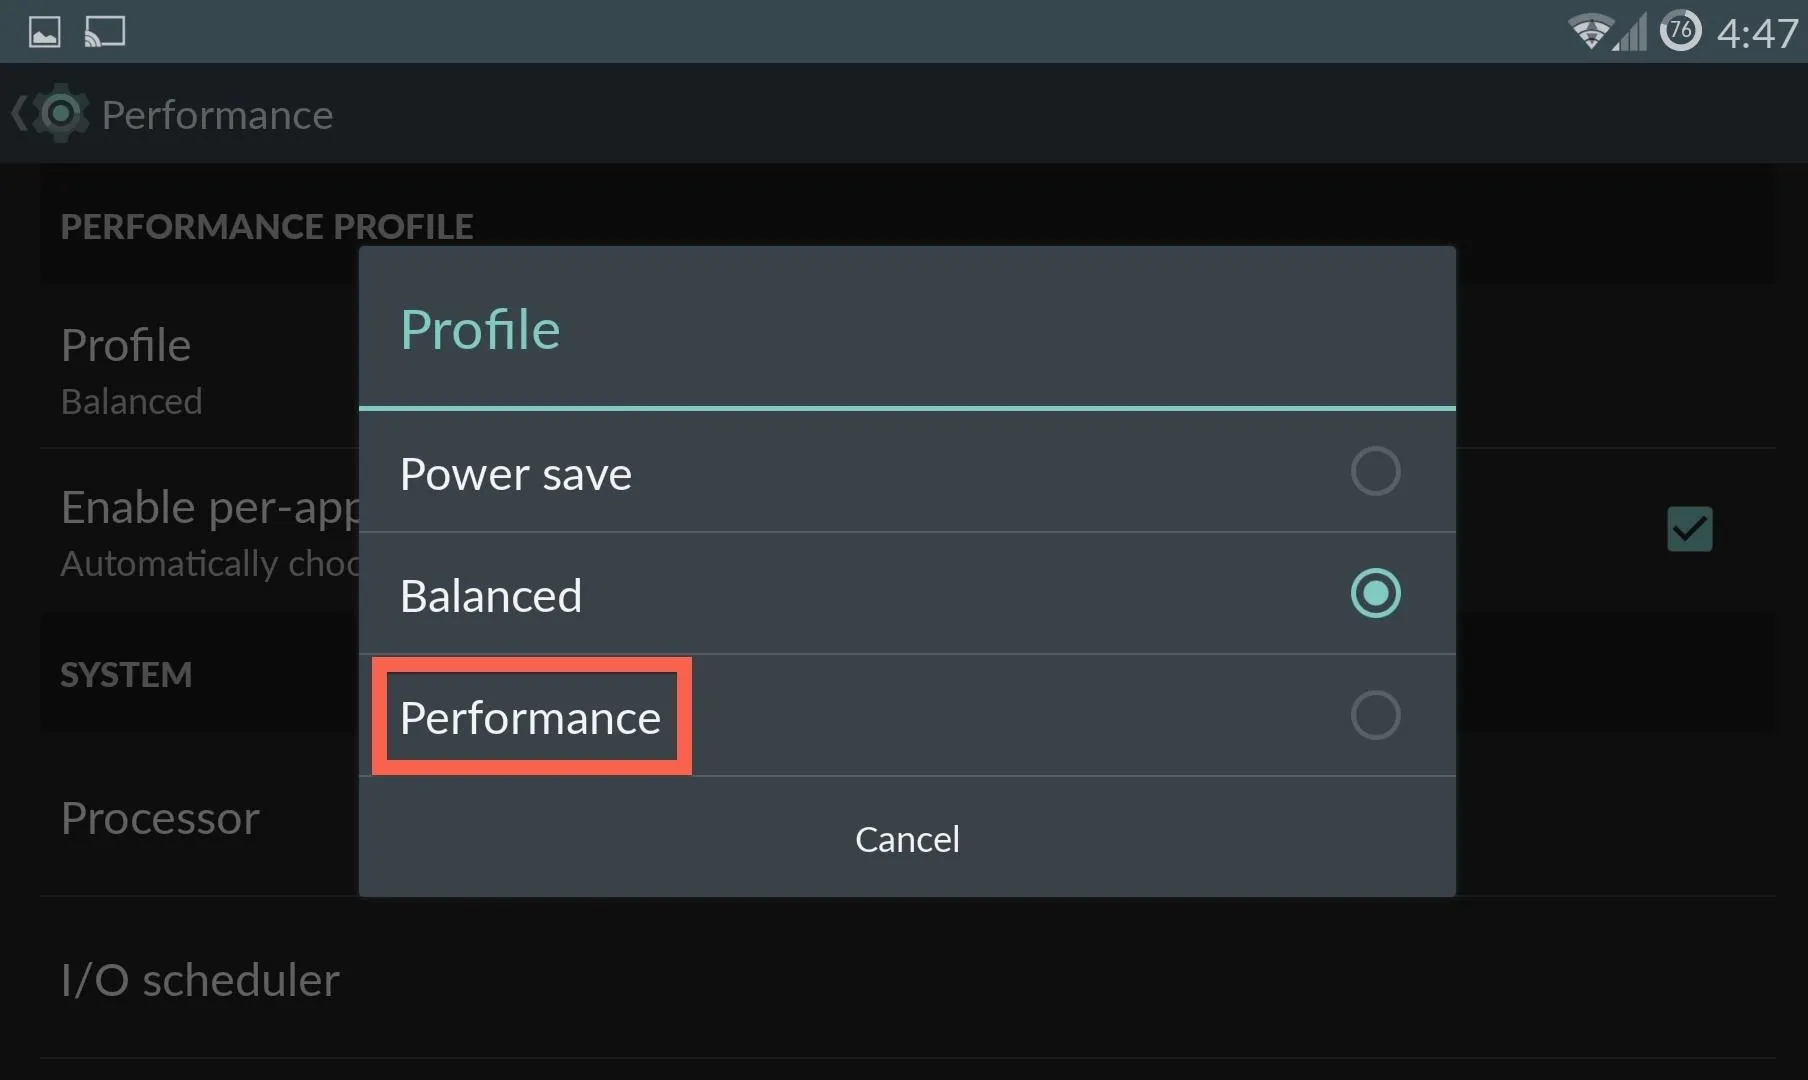Image resolution: width=1808 pixels, height=1080 pixels.
Task: Tap the Wi-Fi signal status icon
Action: 1588,32
